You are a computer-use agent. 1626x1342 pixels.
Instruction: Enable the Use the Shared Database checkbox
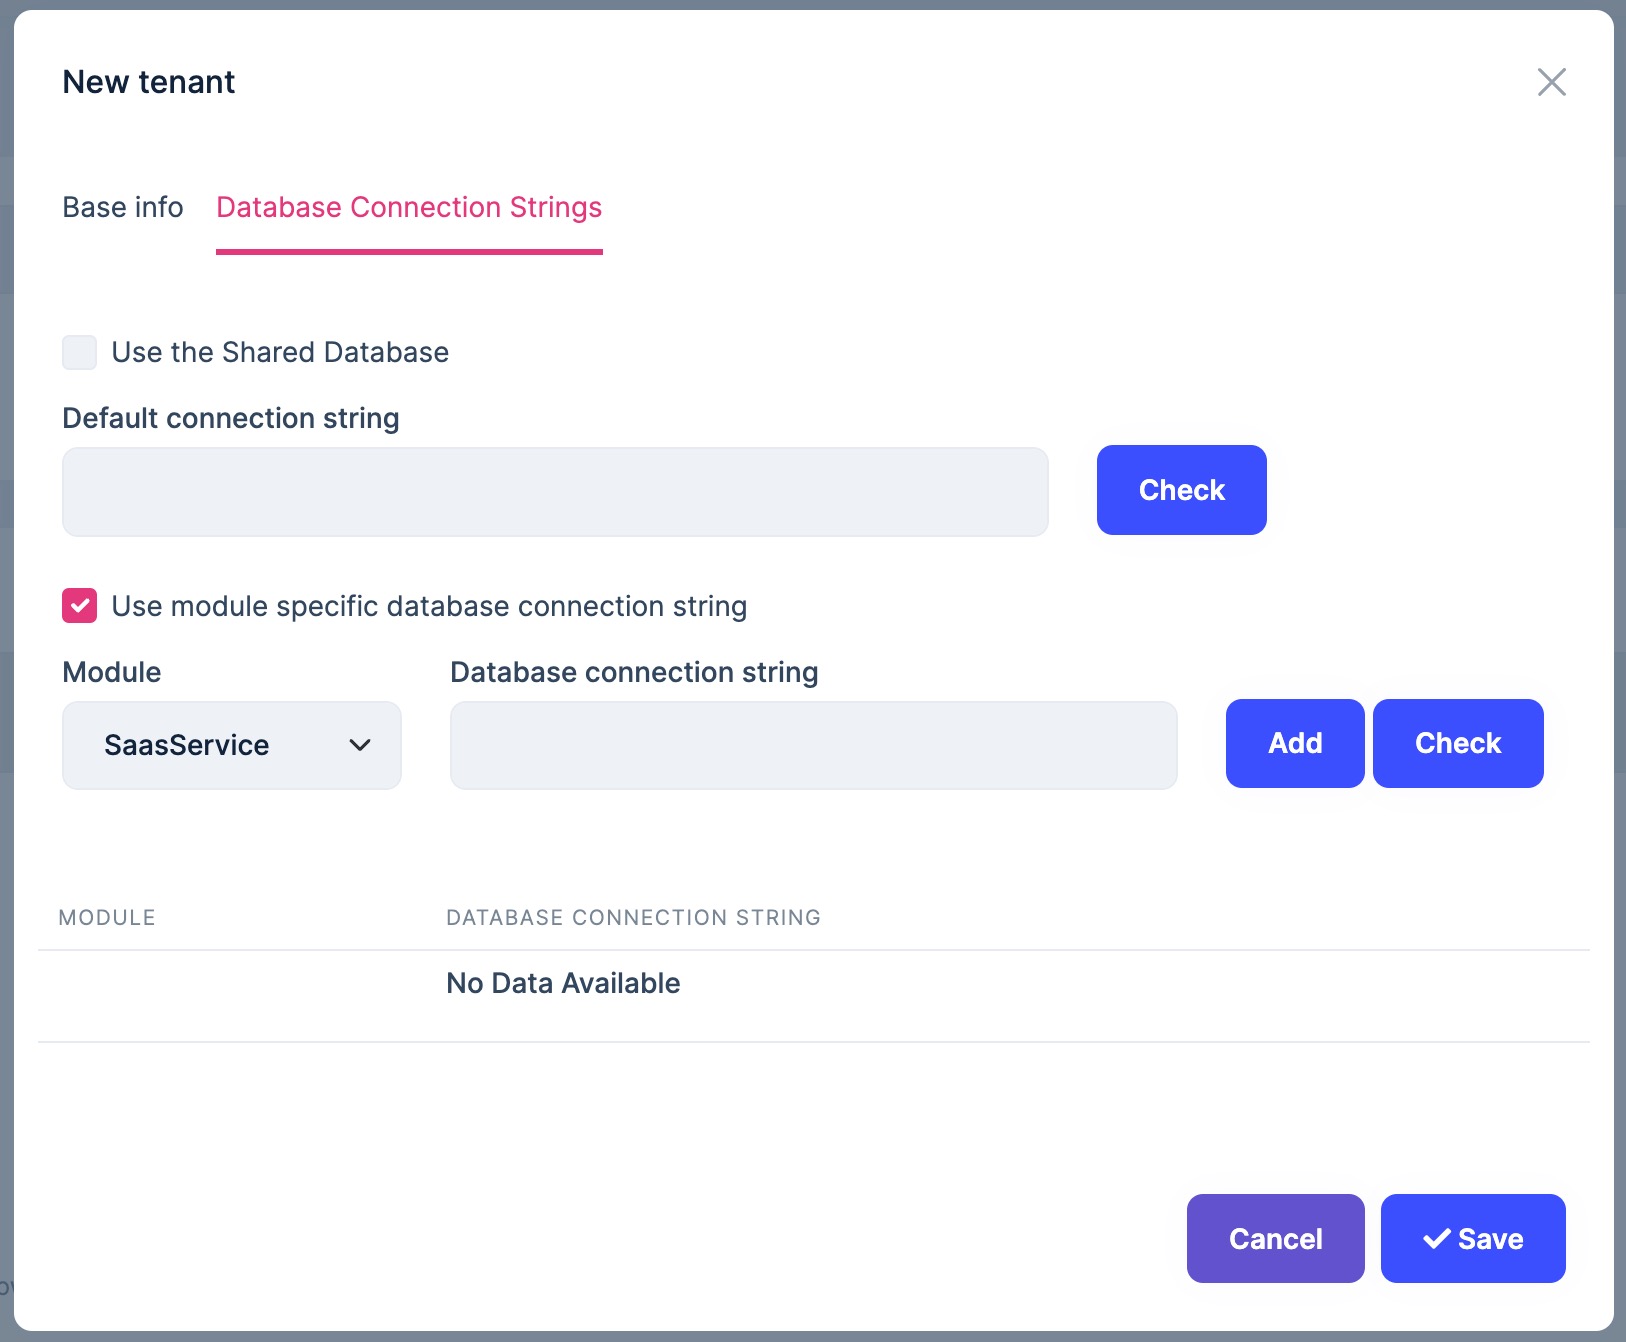point(79,352)
